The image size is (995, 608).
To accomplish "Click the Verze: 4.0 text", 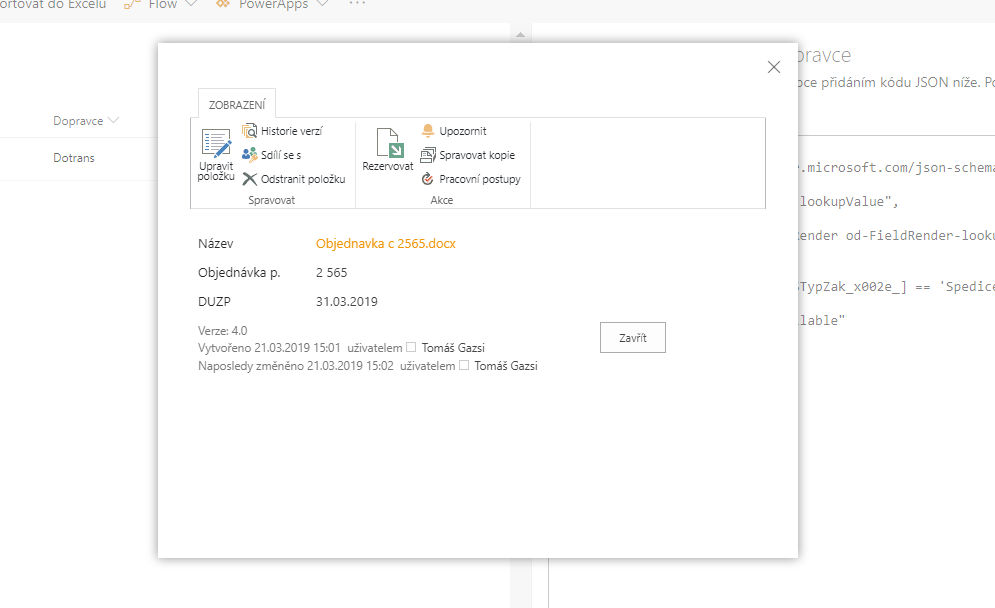I will [223, 331].
